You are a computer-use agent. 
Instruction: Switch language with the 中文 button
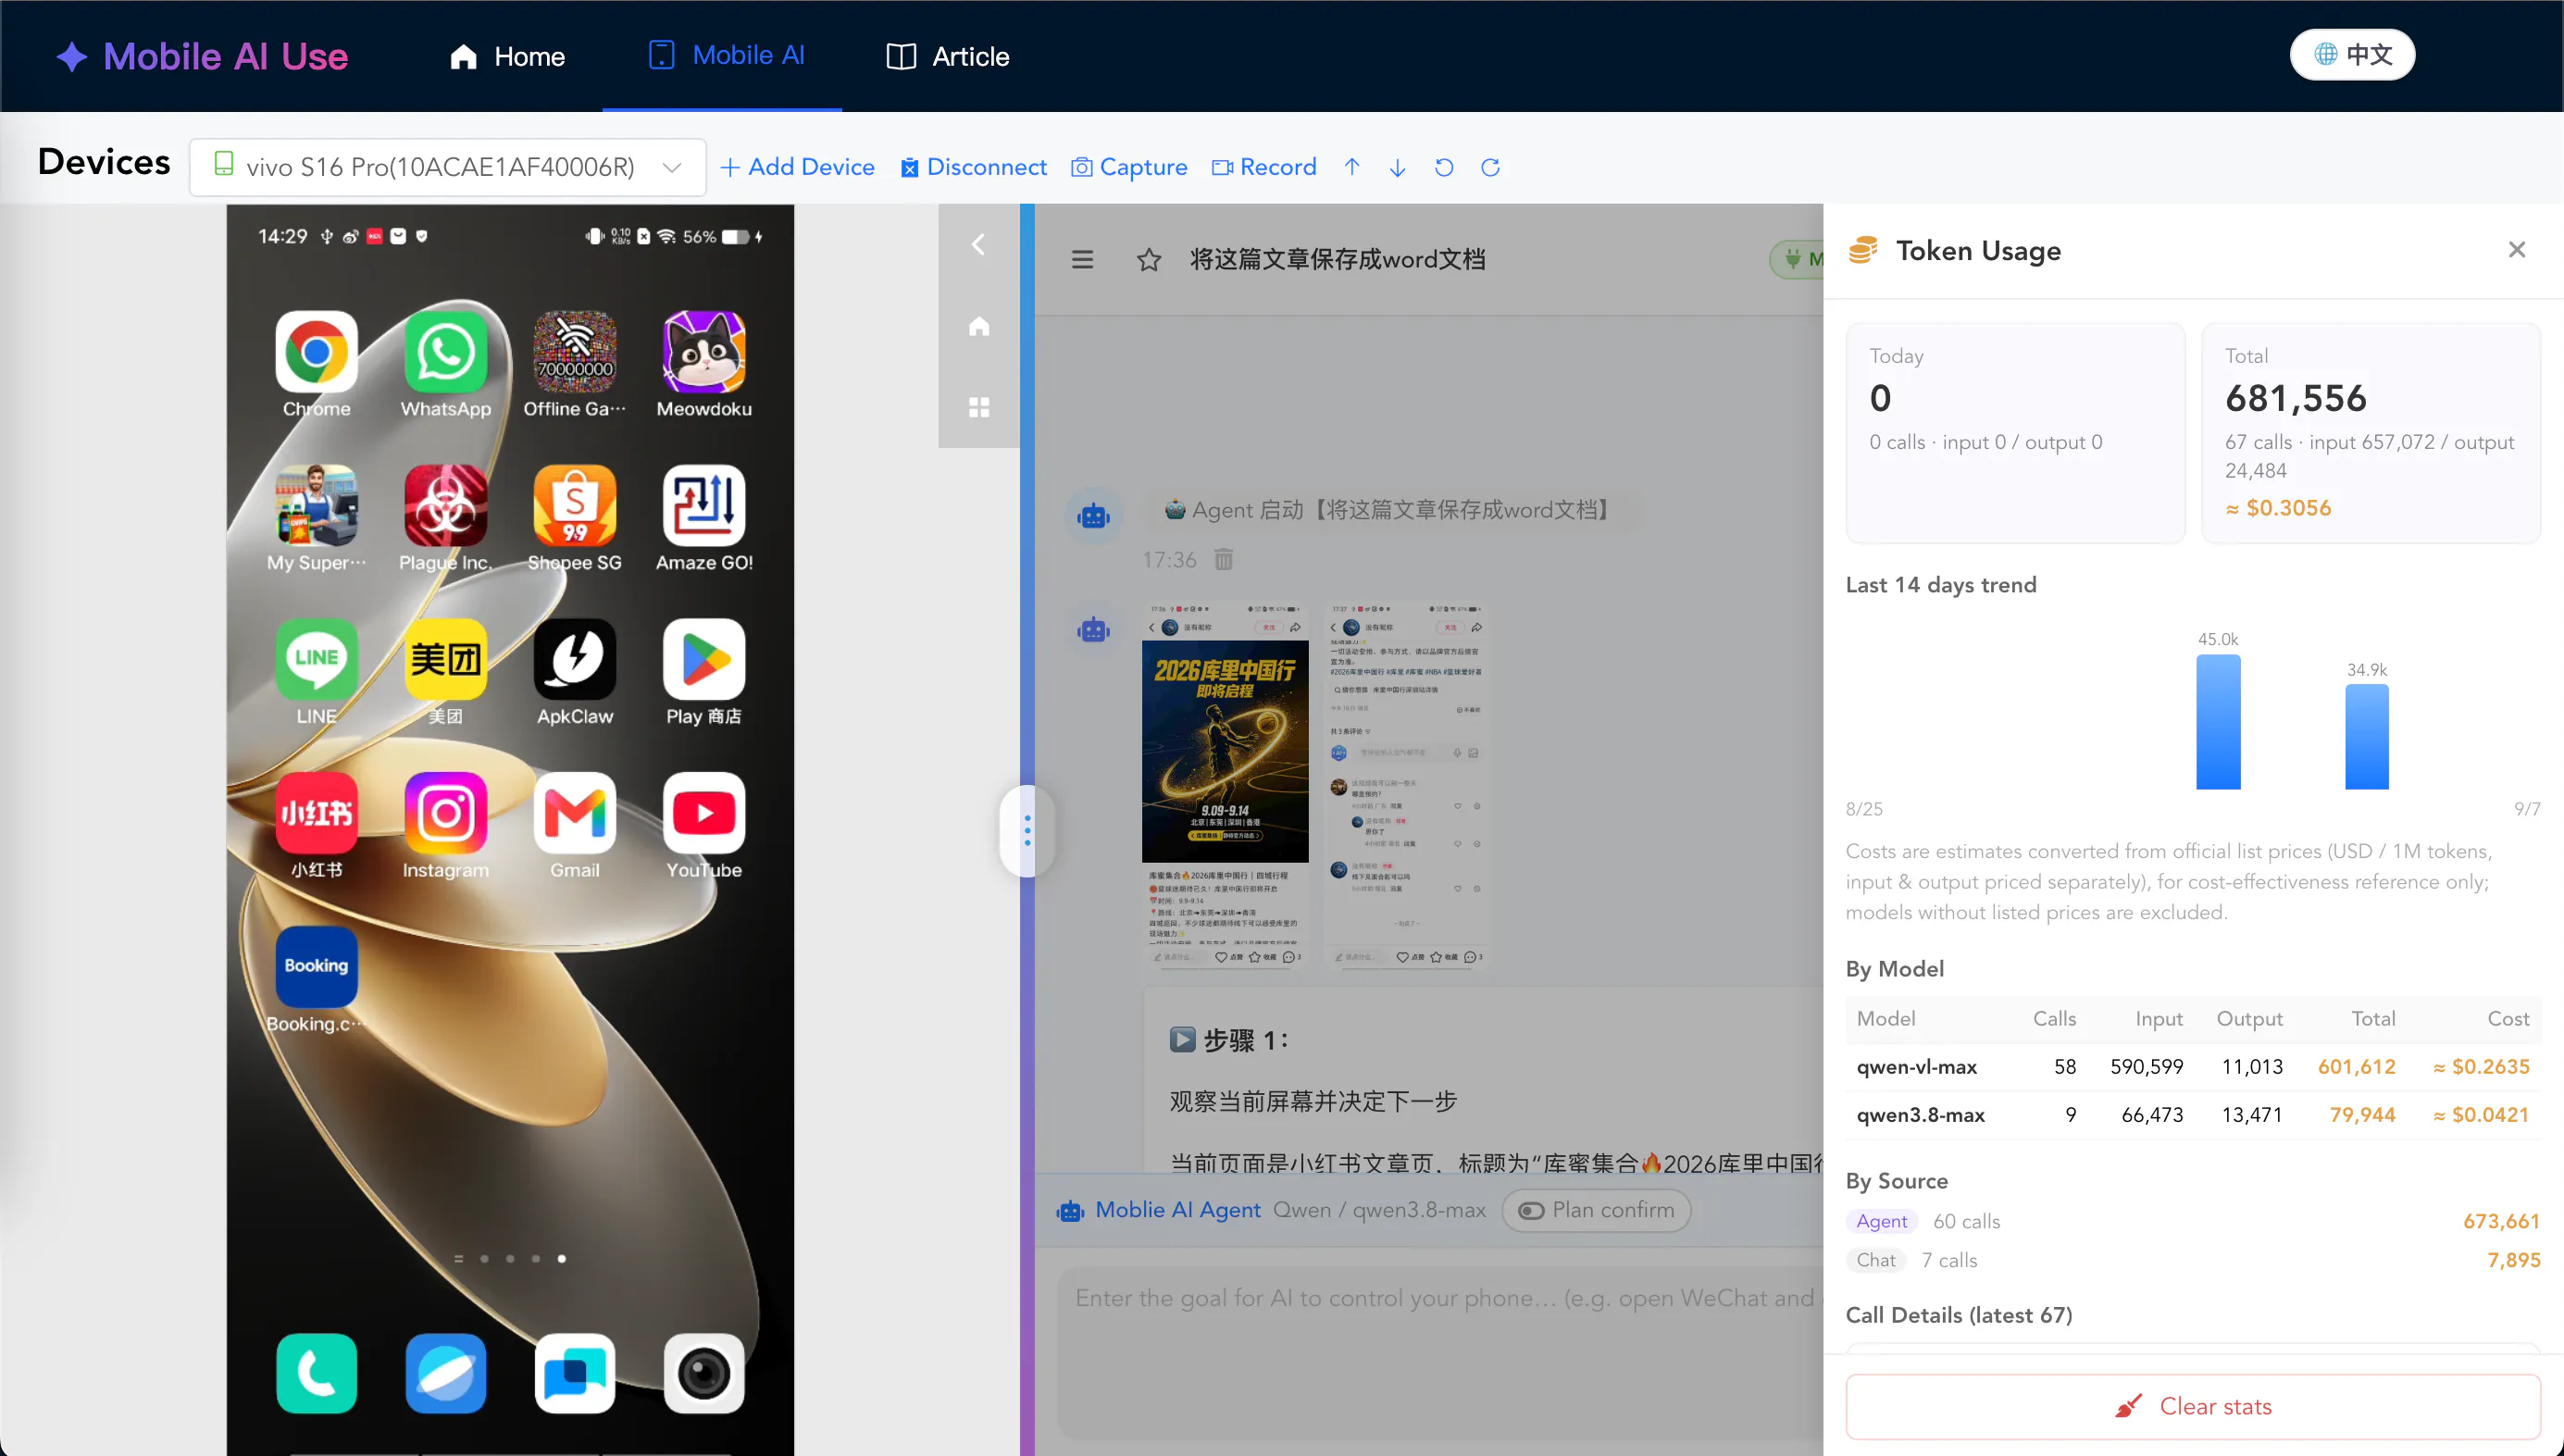click(x=2353, y=54)
